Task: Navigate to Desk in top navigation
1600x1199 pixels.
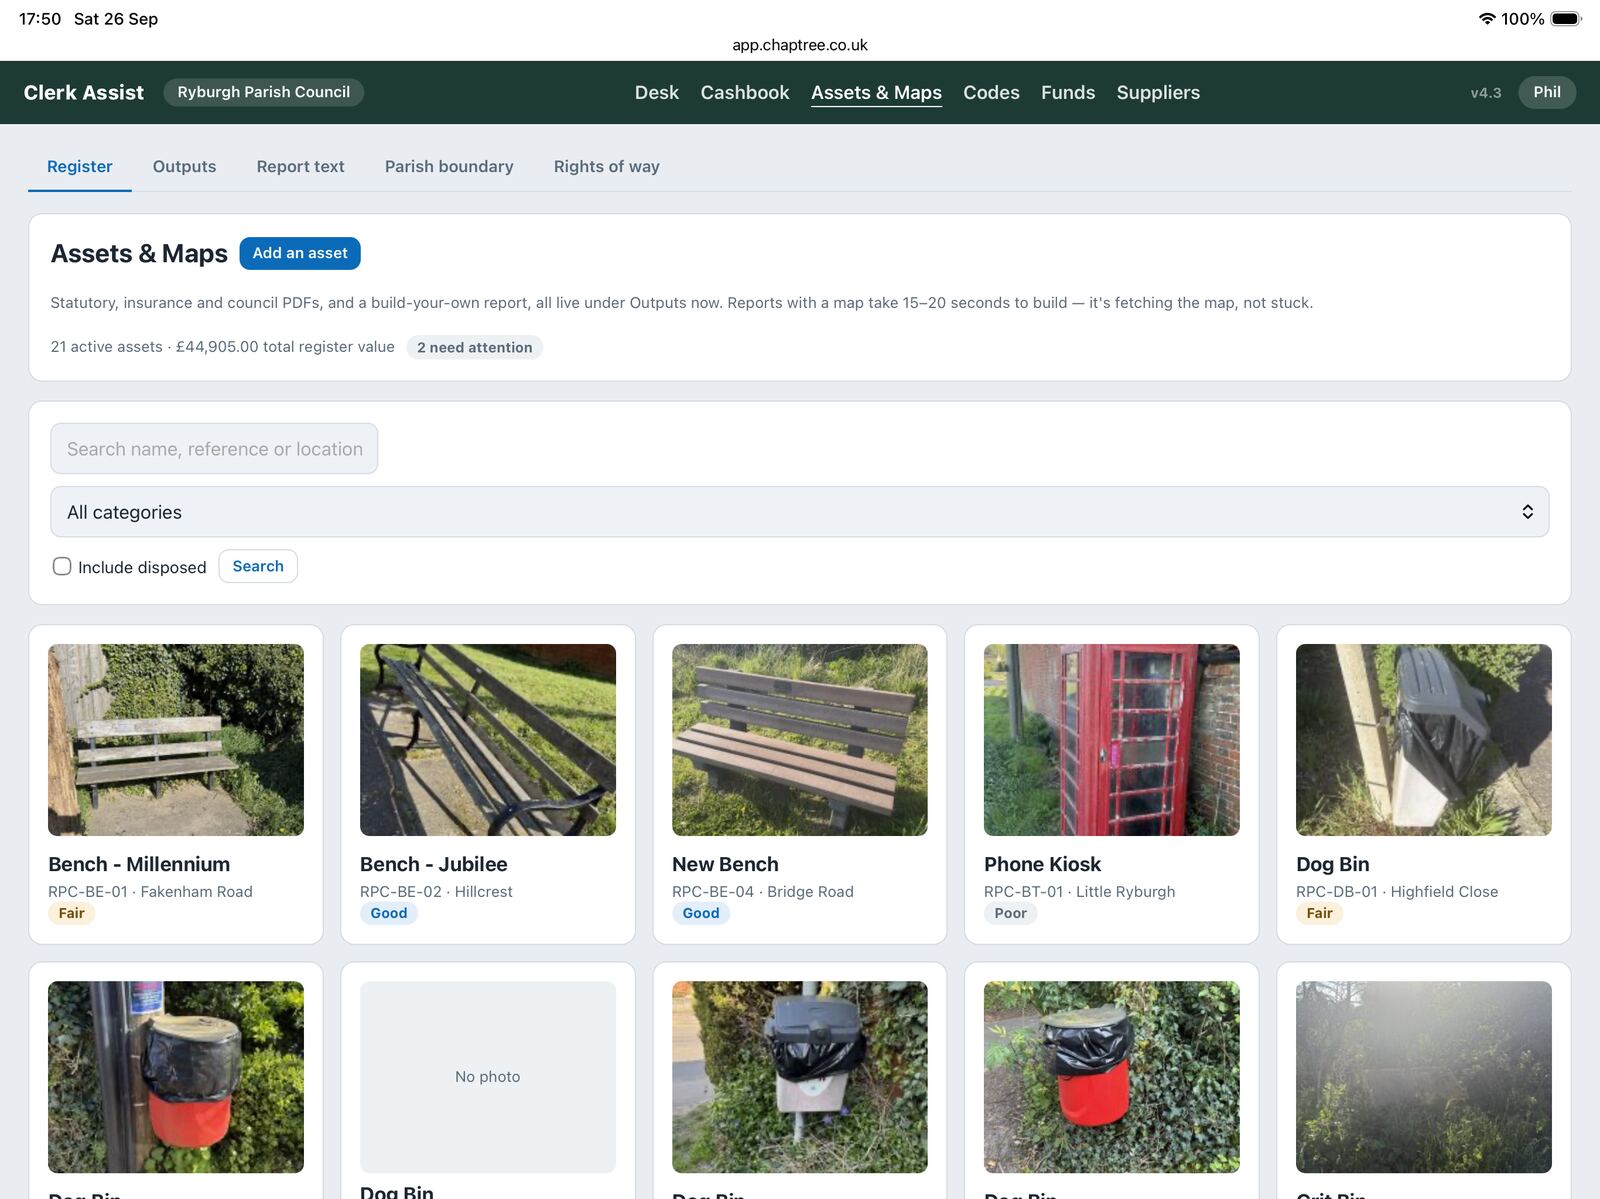Action: click(x=656, y=92)
